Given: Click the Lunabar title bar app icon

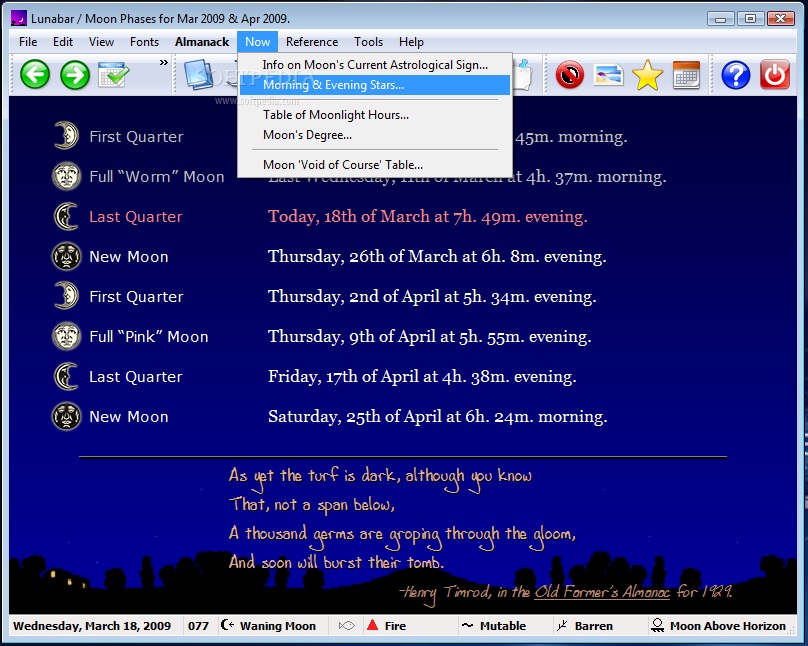Looking at the screenshot, I should coord(19,18).
